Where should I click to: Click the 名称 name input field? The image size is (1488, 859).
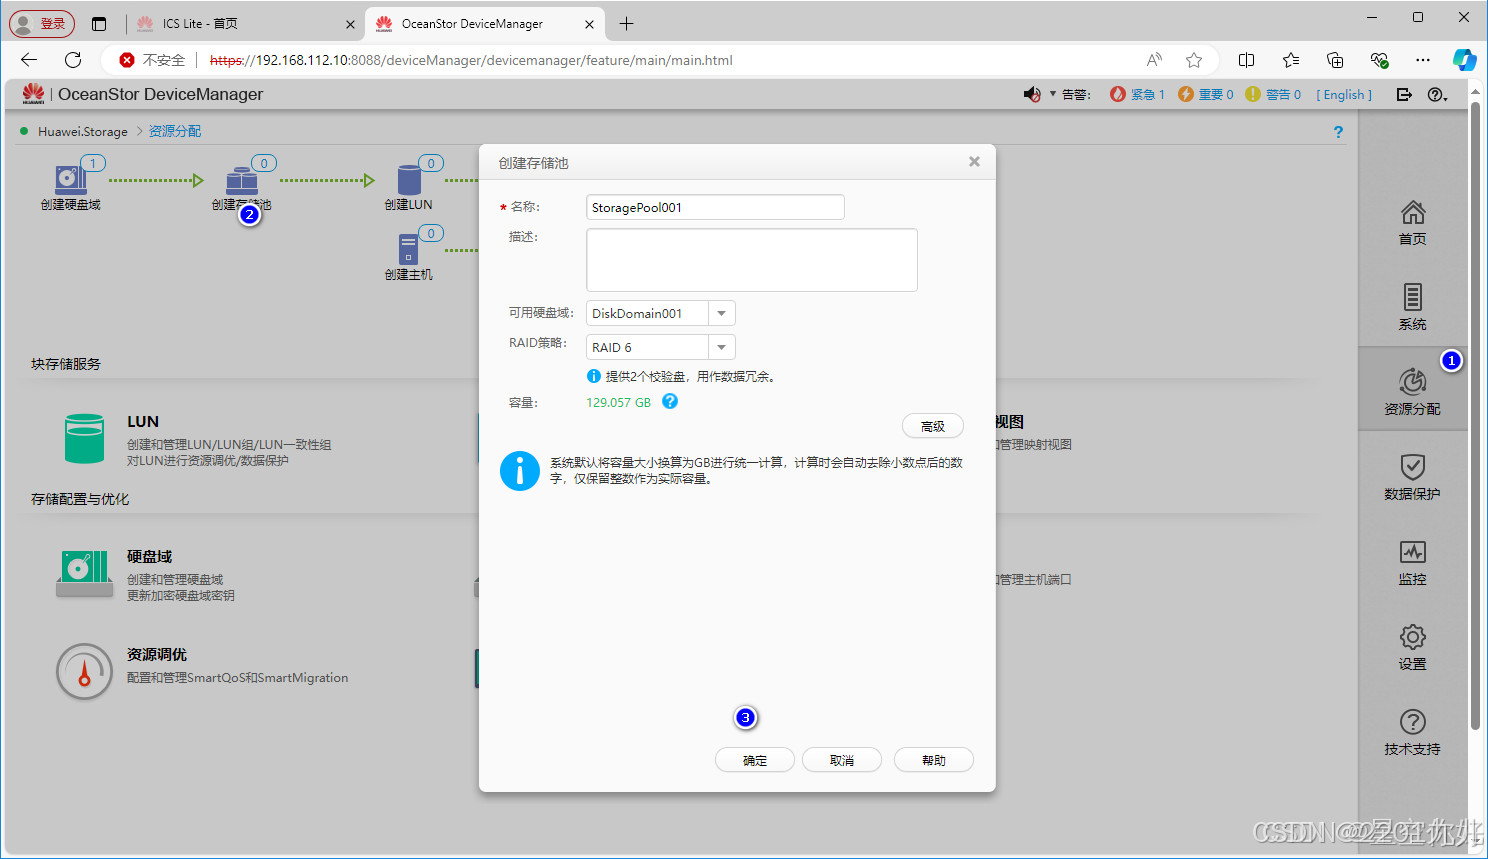[x=715, y=207]
